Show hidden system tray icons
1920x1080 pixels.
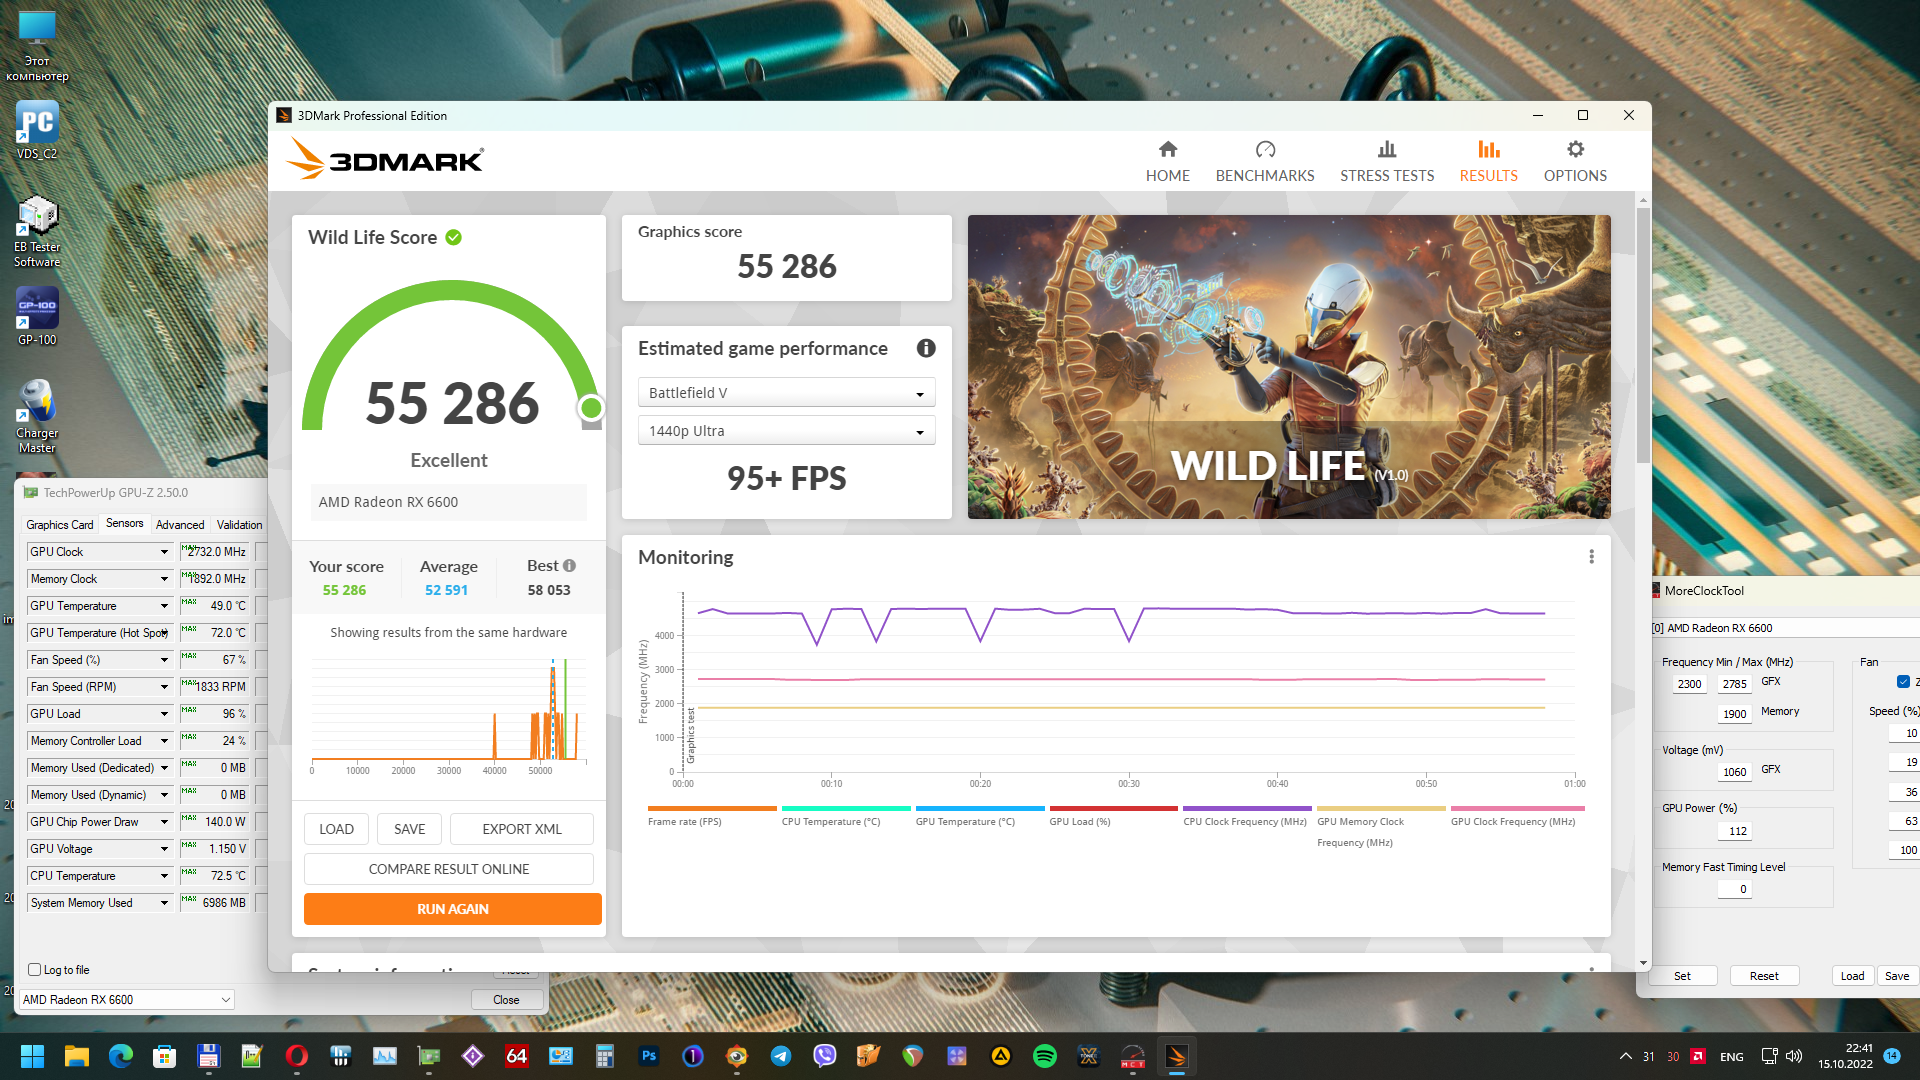(1625, 1056)
